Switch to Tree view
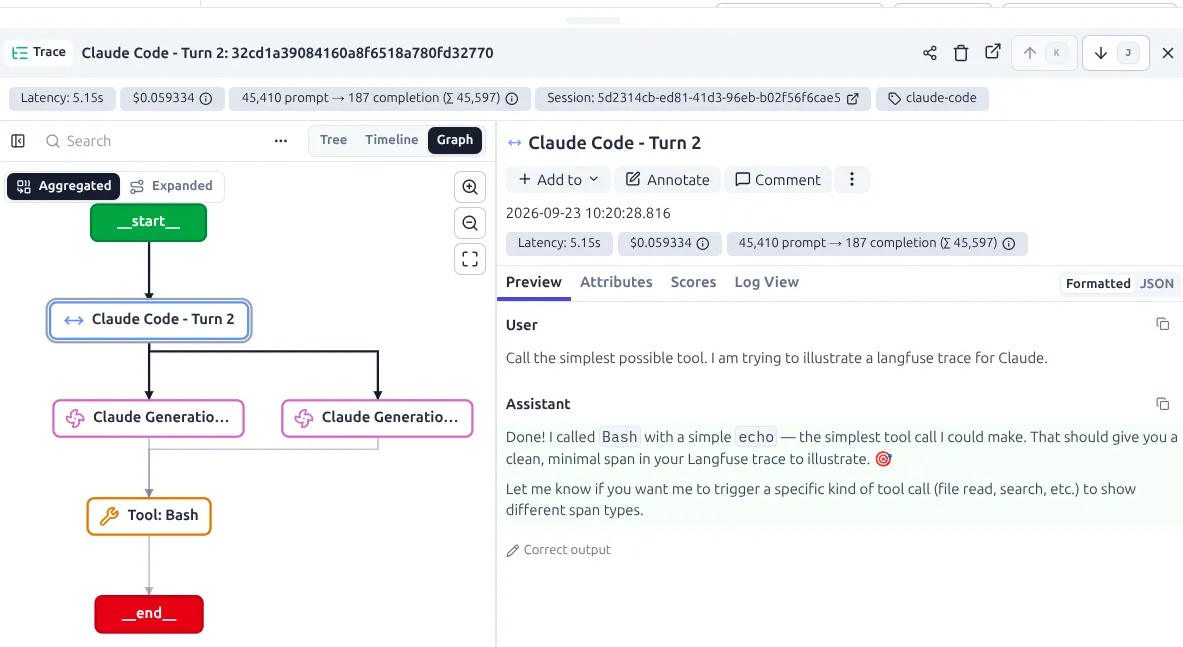The width and height of the screenshot is (1183, 647). pyautogui.click(x=333, y=140)
